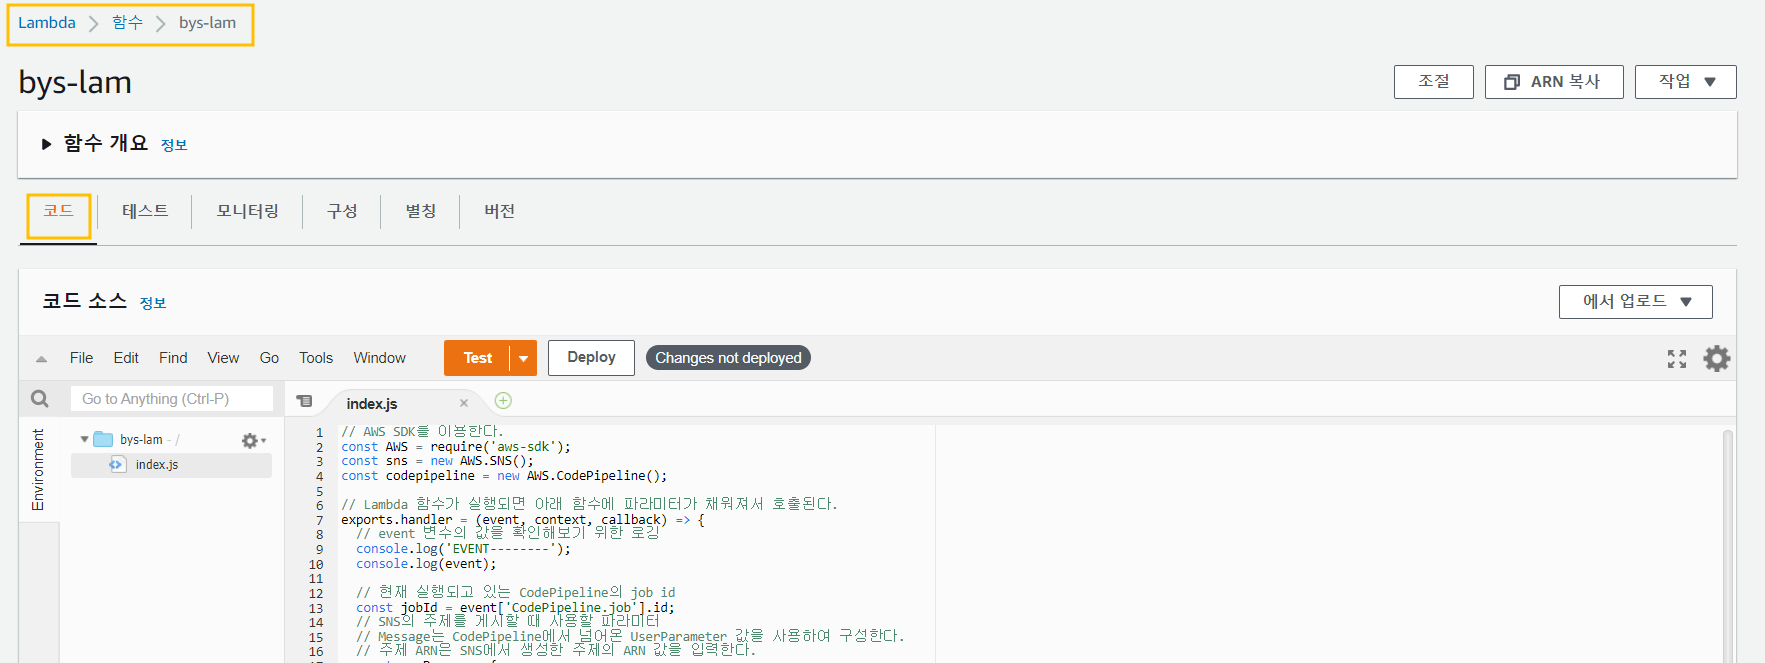Open the Find menu
1765x663 pixels.
173,358
